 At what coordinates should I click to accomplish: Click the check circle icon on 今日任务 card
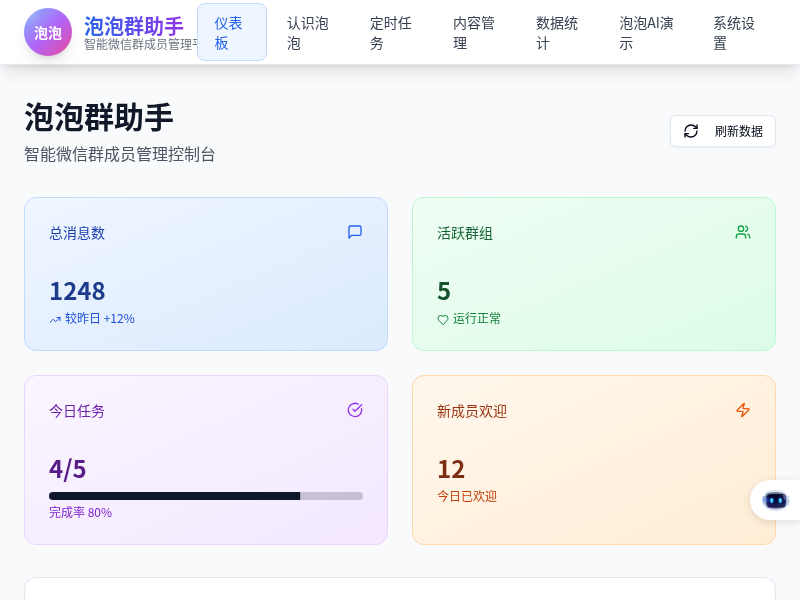(355, 410)
